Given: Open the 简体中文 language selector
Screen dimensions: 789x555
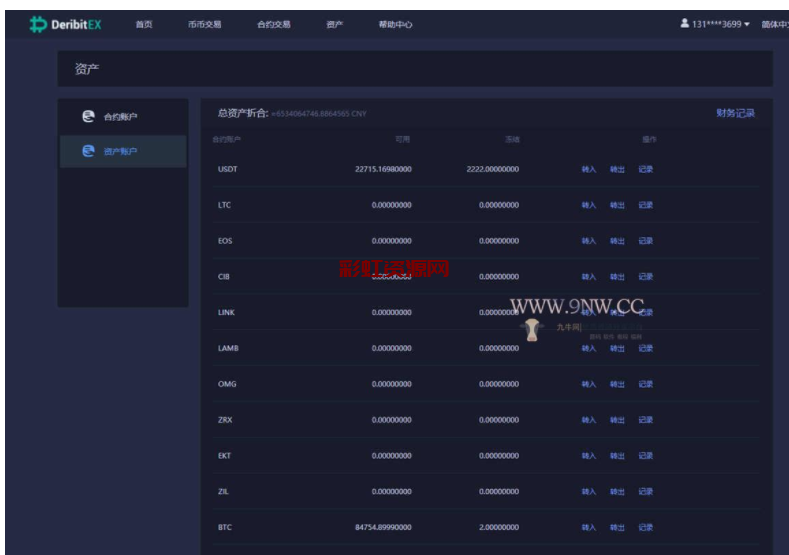Looking at the screenshot, I should point(773,24).
